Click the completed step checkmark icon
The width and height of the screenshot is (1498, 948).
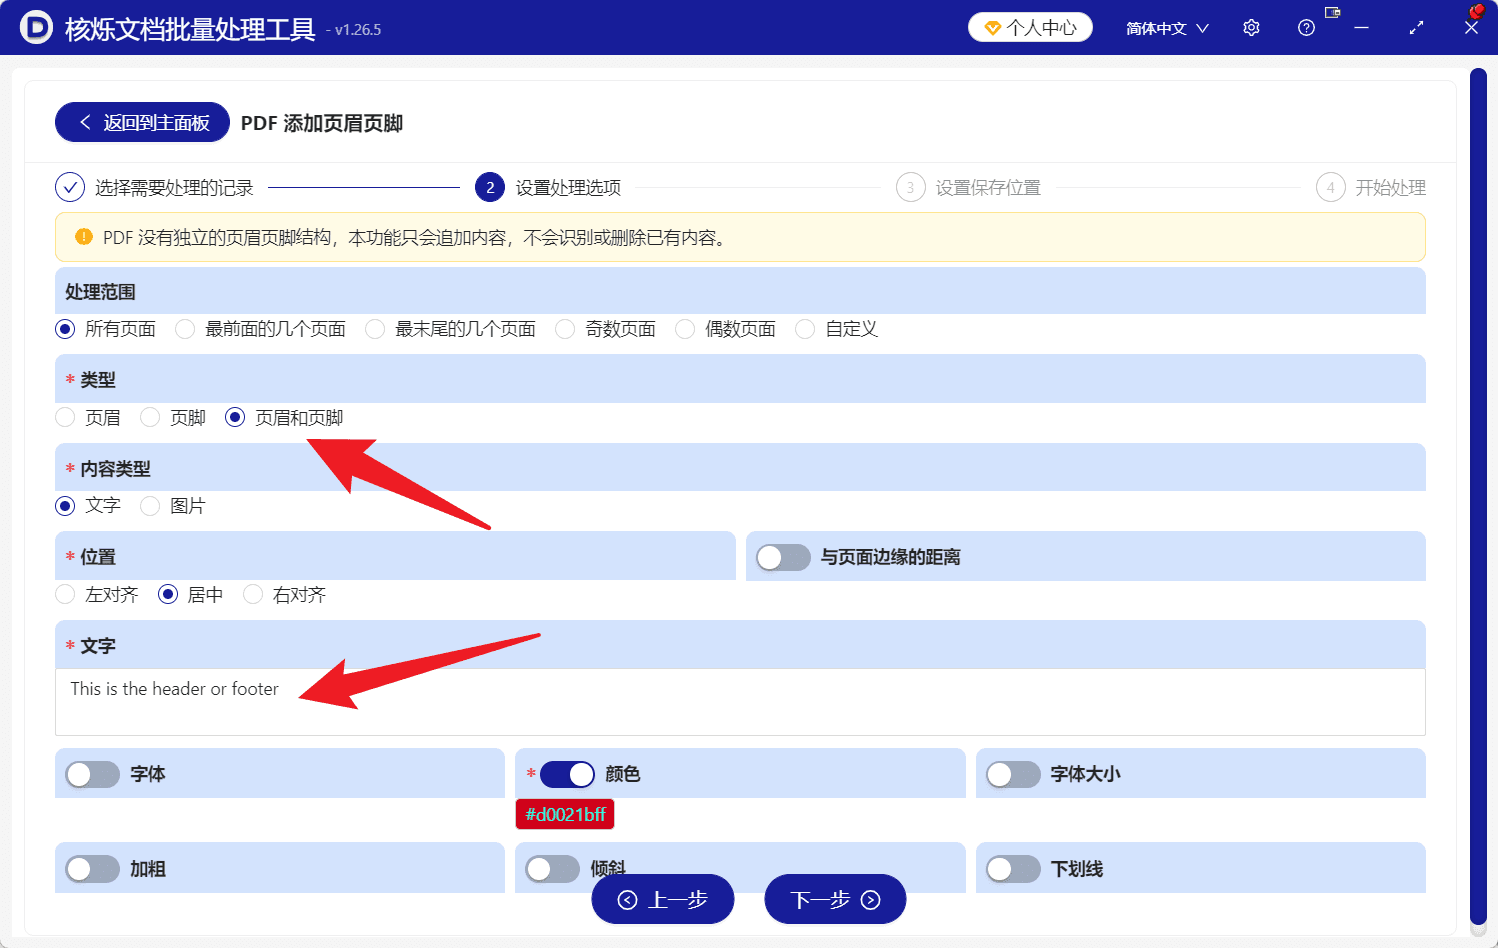point(69,187)
